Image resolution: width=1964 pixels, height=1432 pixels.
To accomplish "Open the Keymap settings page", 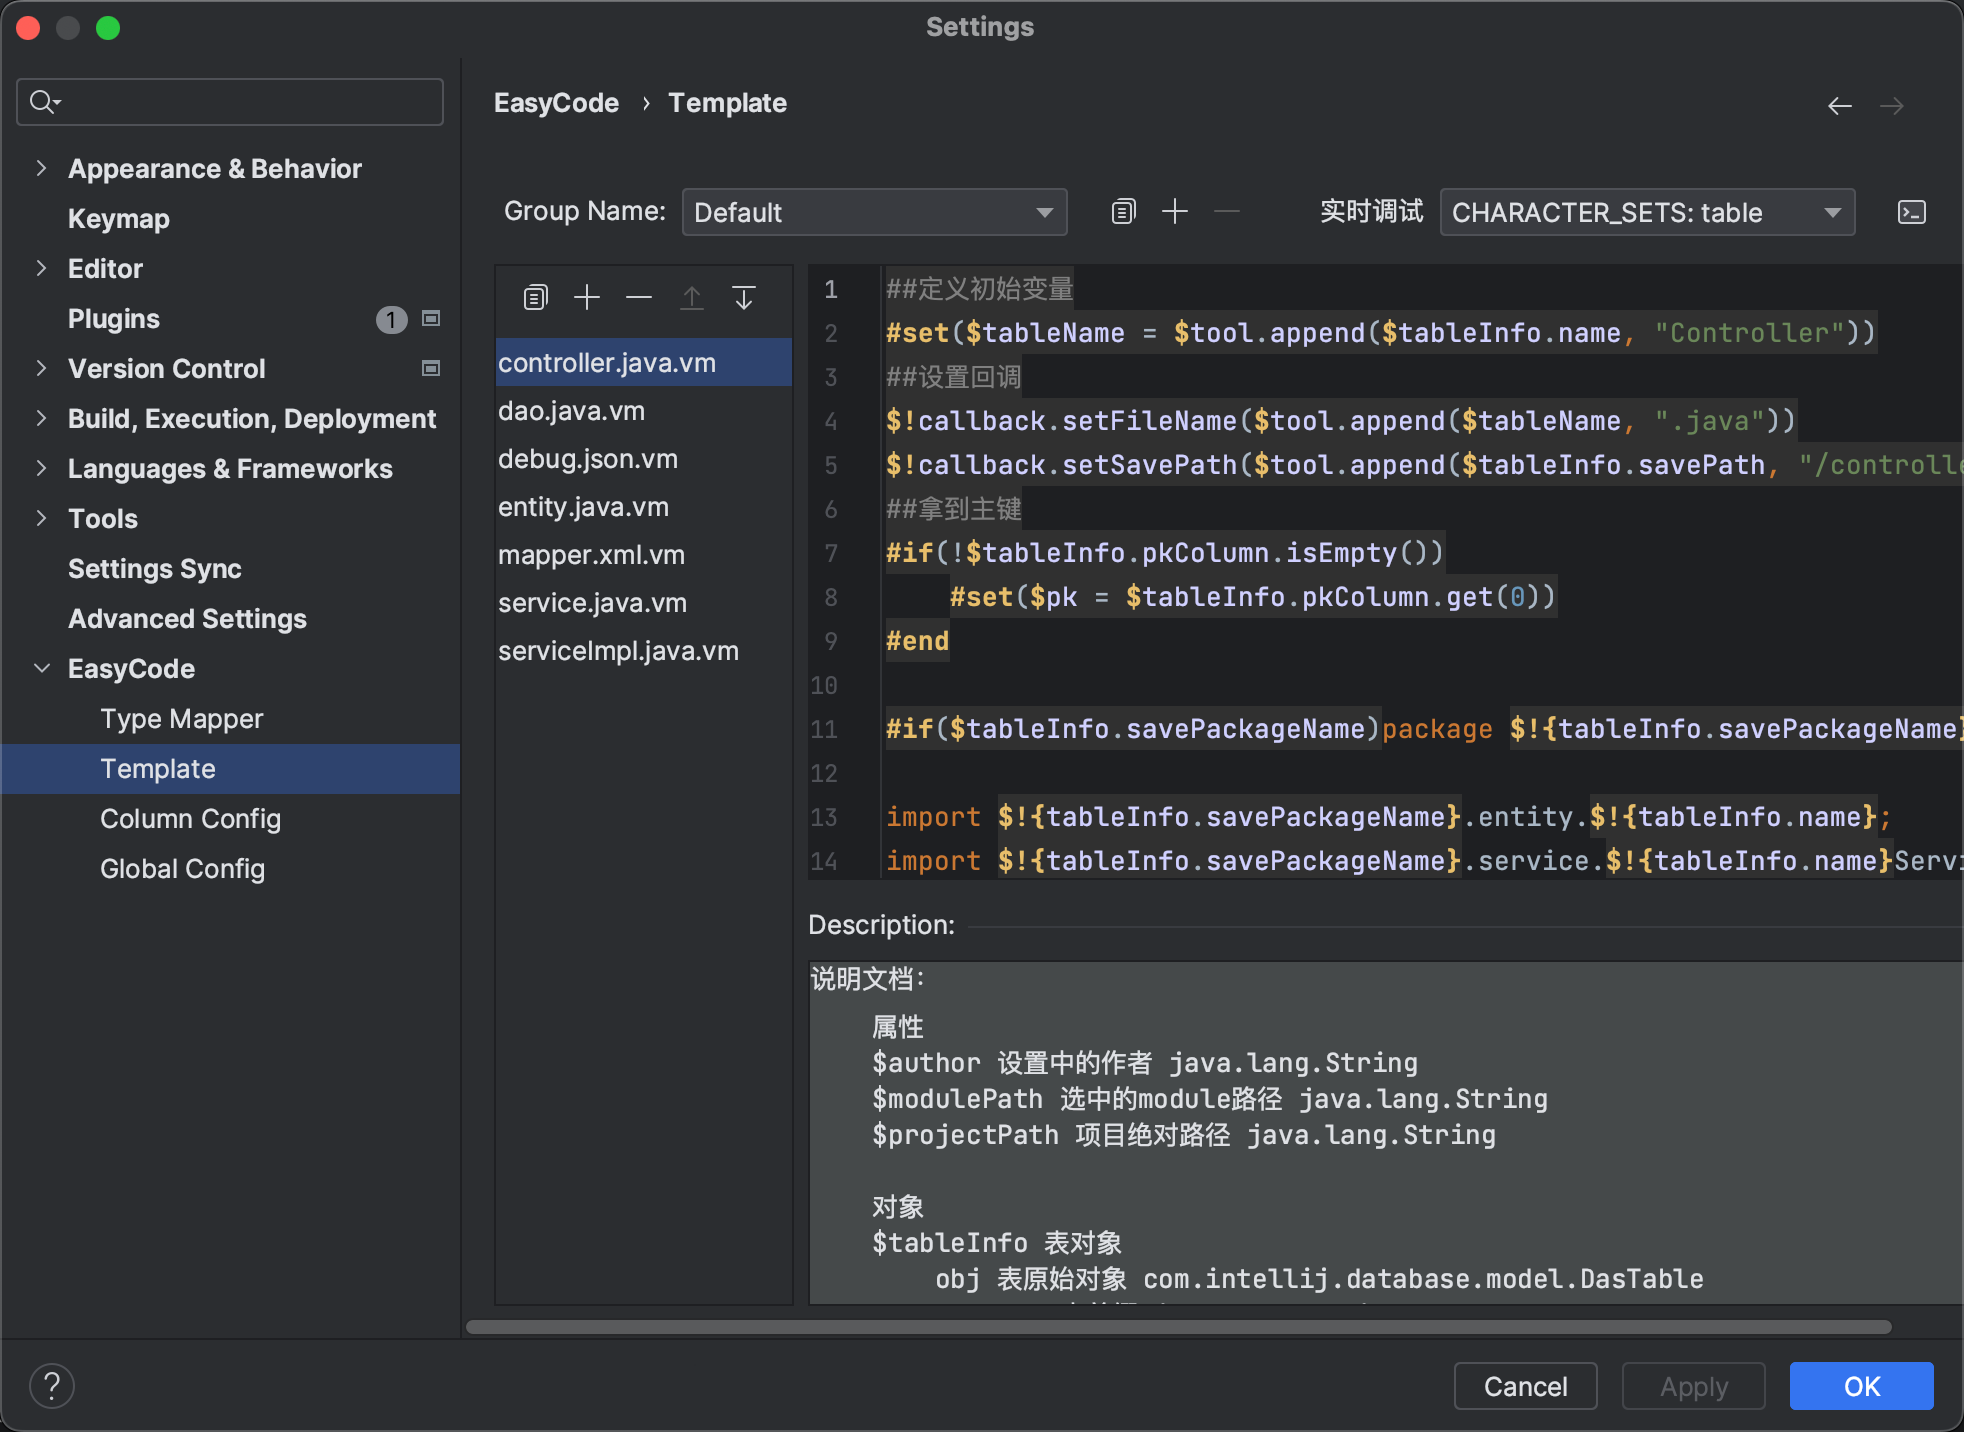I will [118, 218].
